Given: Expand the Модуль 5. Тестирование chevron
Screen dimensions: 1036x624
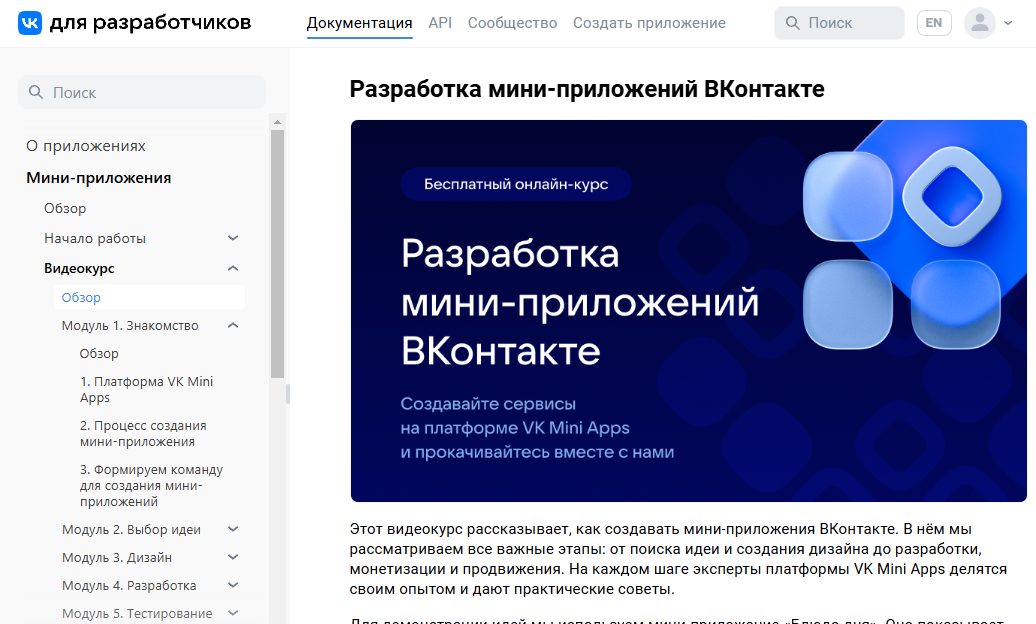Looking at the screenshot, I should 233,613.
